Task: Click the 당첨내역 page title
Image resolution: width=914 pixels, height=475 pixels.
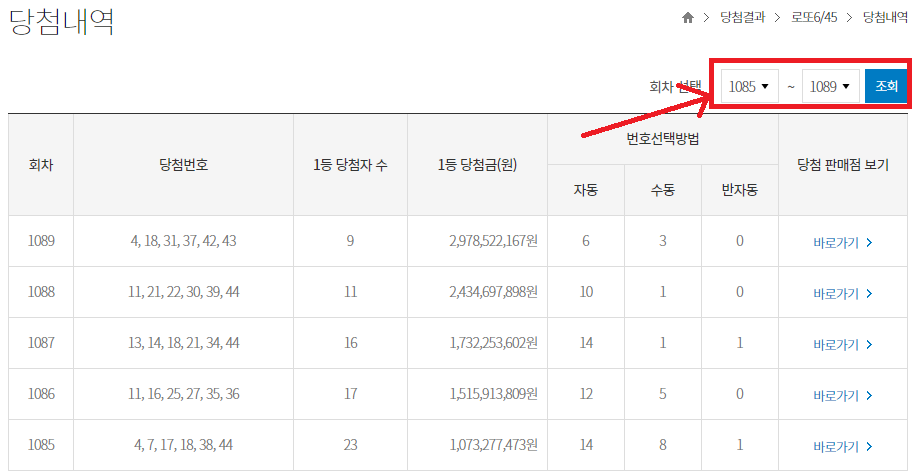Action: click(61, 22)
